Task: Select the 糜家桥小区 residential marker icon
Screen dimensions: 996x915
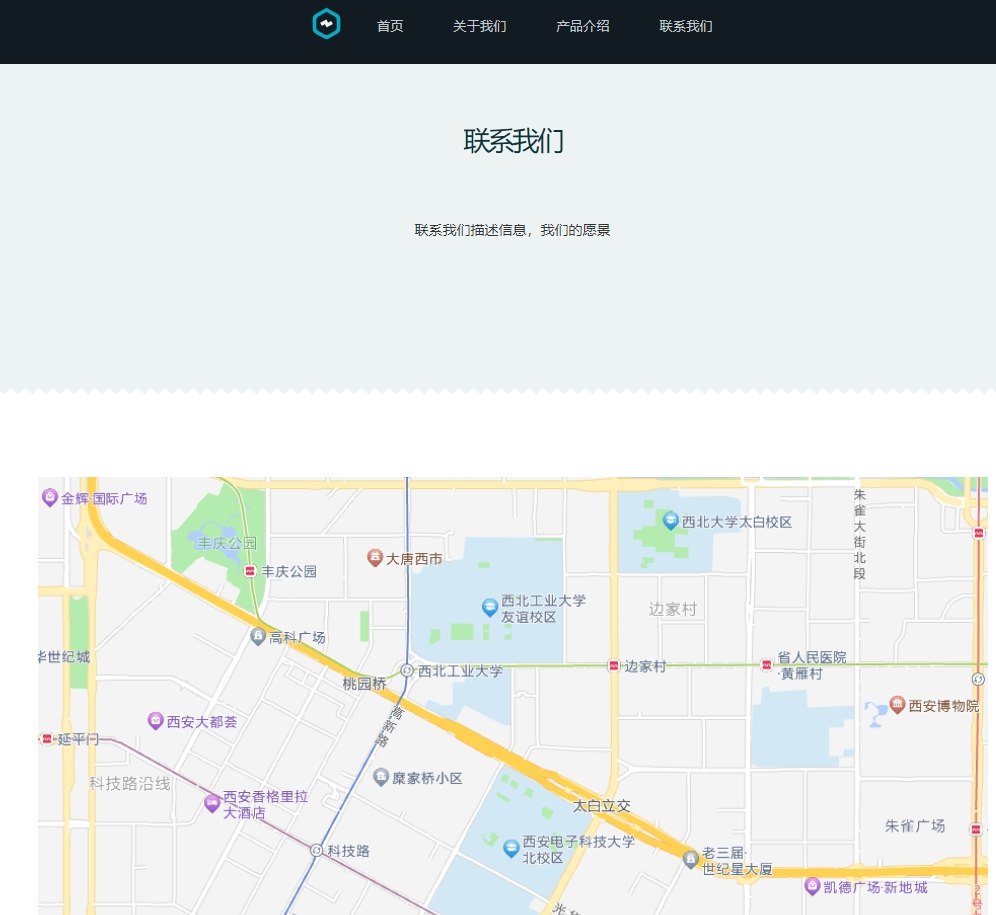Action: tap(381, 776)
